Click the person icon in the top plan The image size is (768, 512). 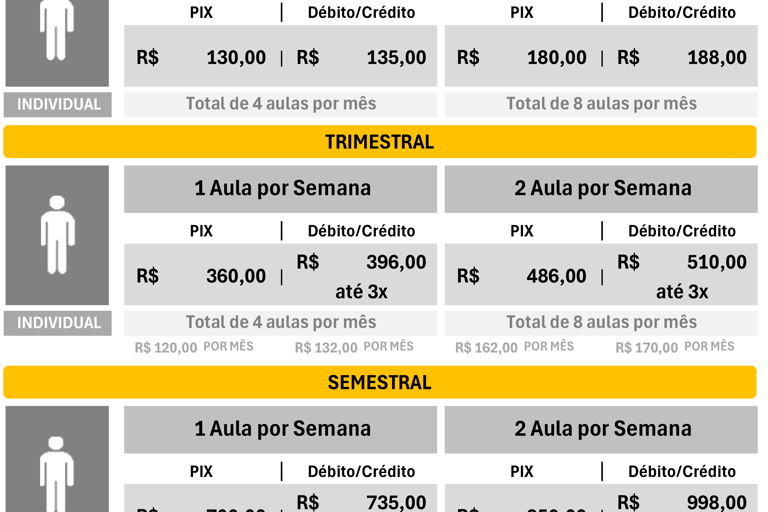[57, 29]
